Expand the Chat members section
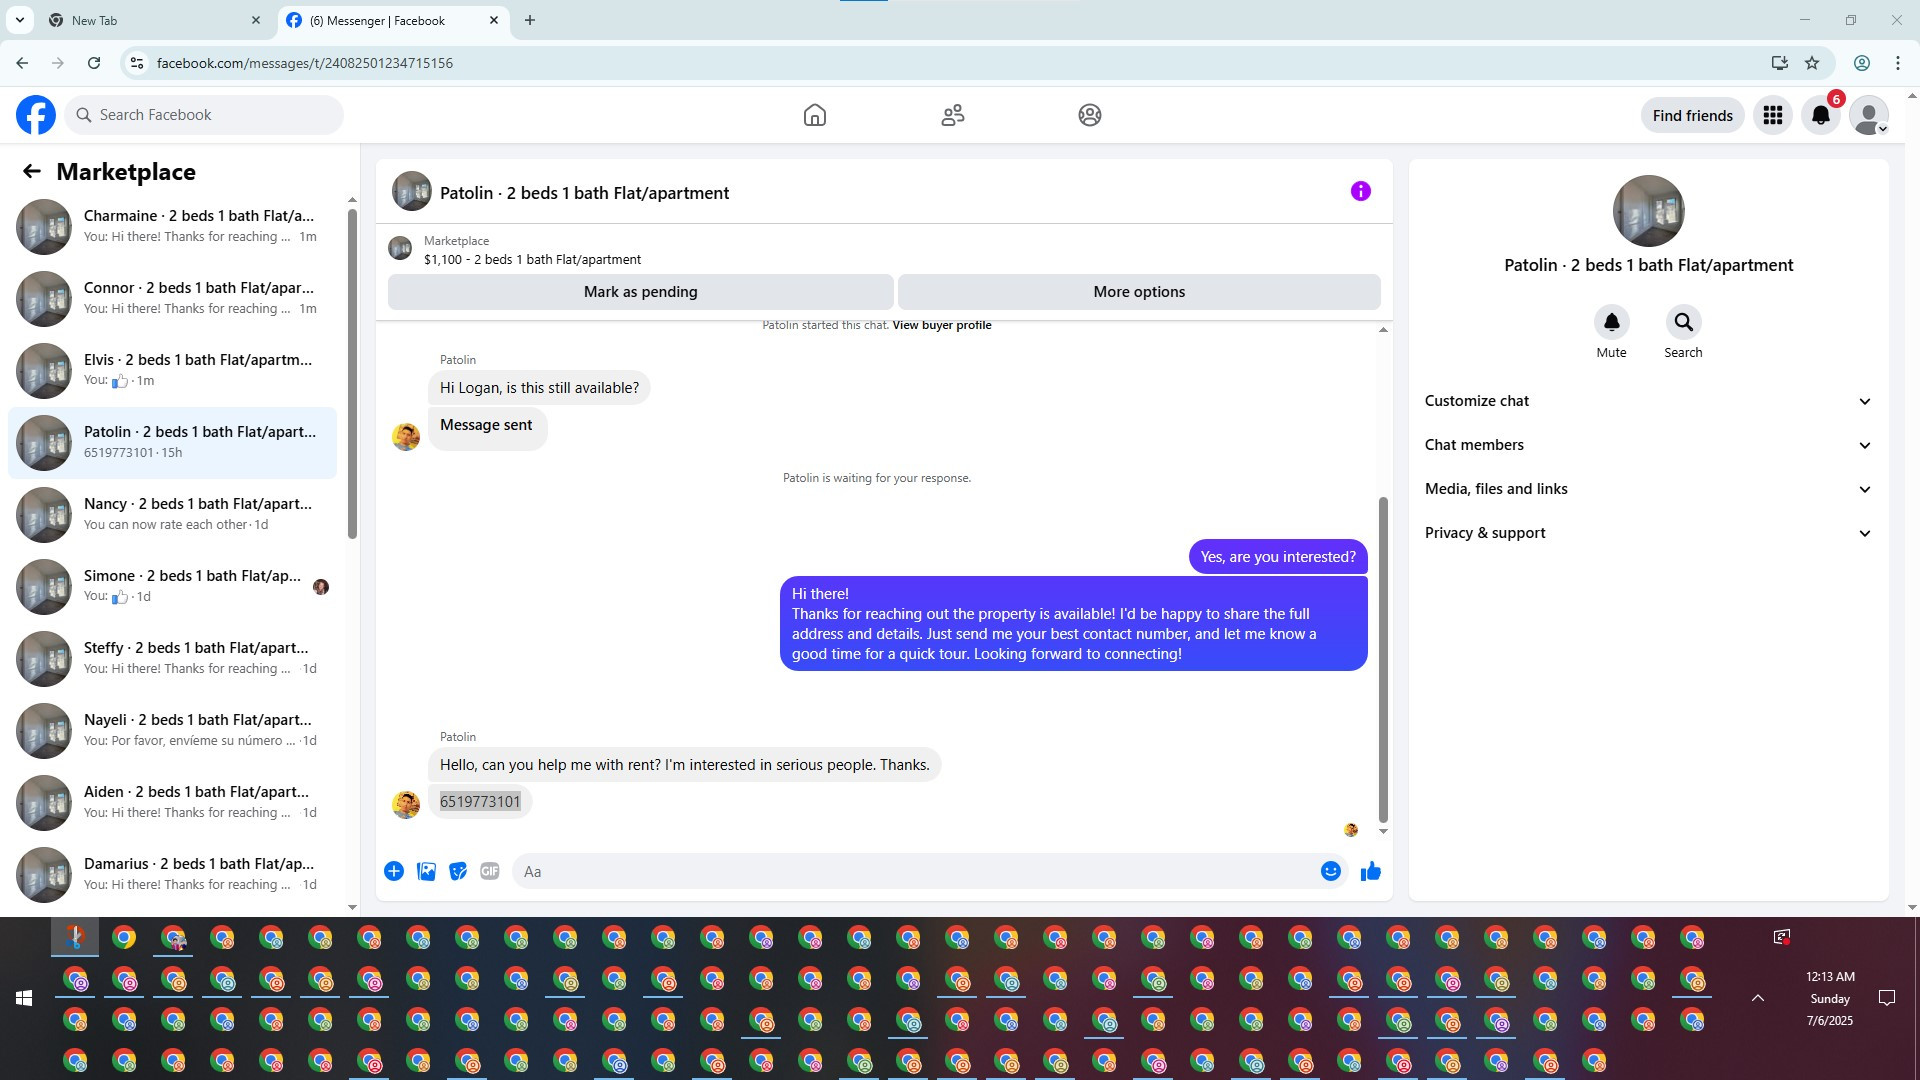 pos(1647,445)
